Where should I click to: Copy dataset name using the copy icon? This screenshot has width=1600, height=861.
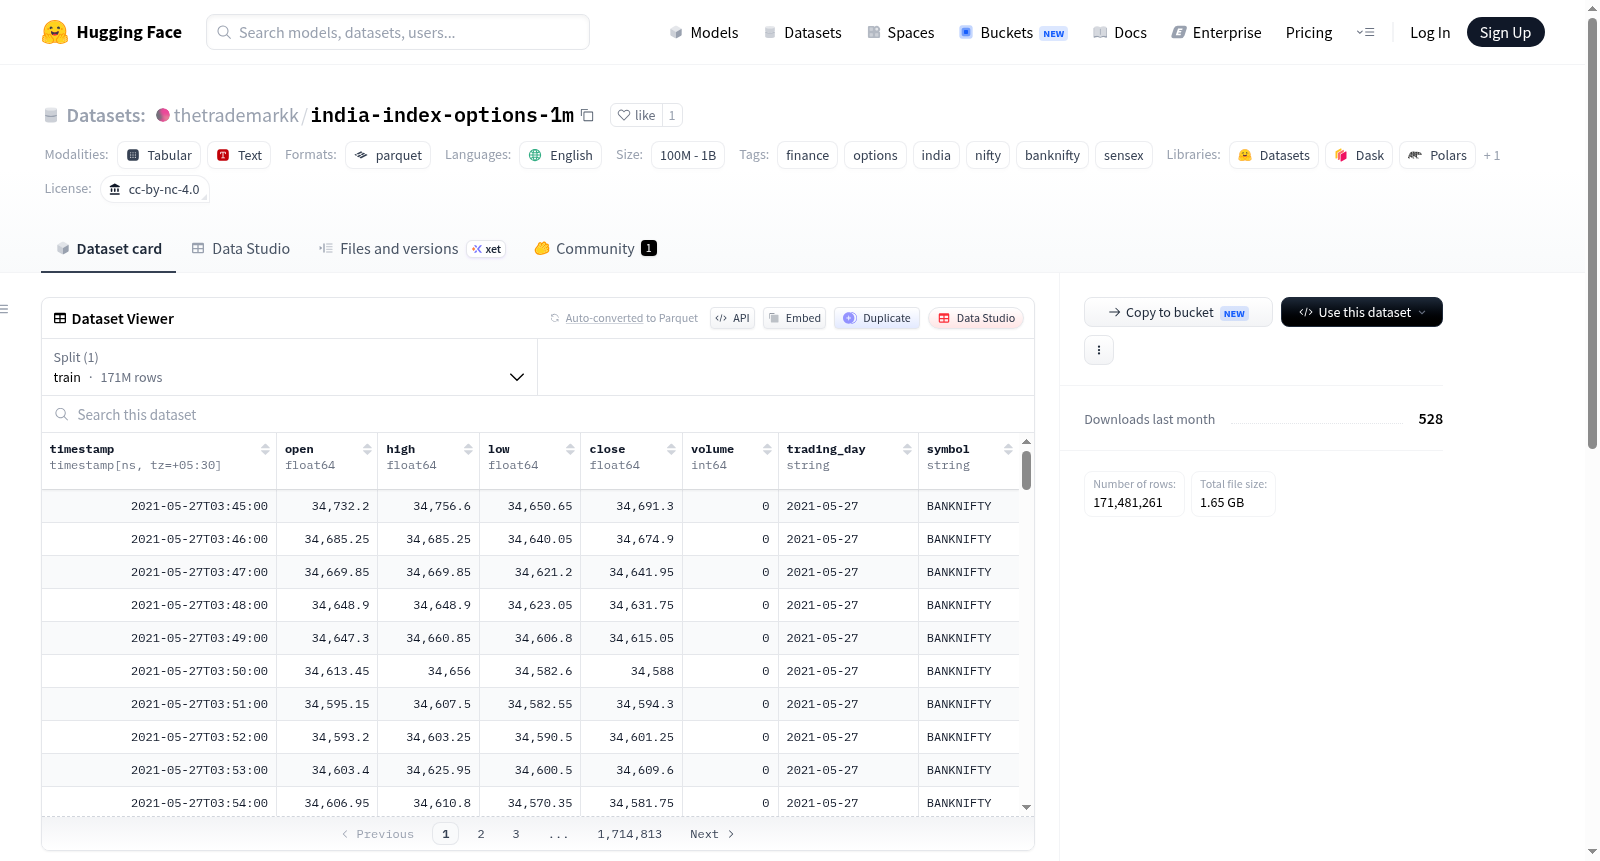tap(588, 116)
